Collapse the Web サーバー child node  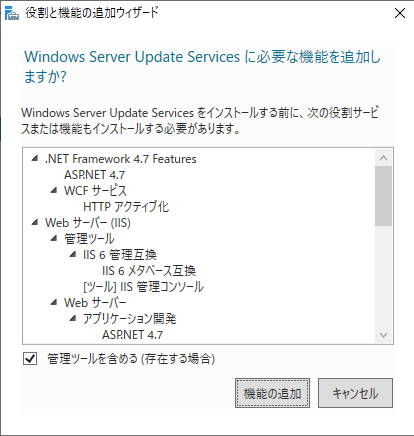[x=54, y=302]
